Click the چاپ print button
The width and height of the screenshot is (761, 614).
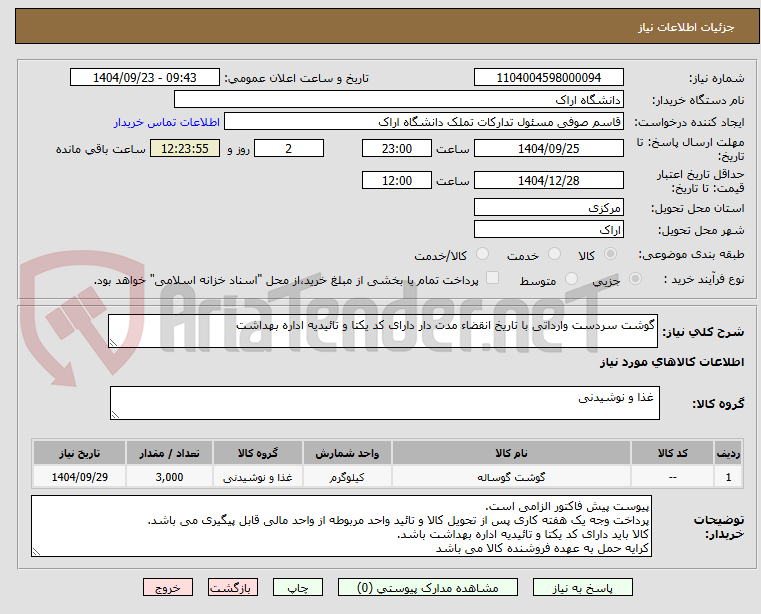298,587
